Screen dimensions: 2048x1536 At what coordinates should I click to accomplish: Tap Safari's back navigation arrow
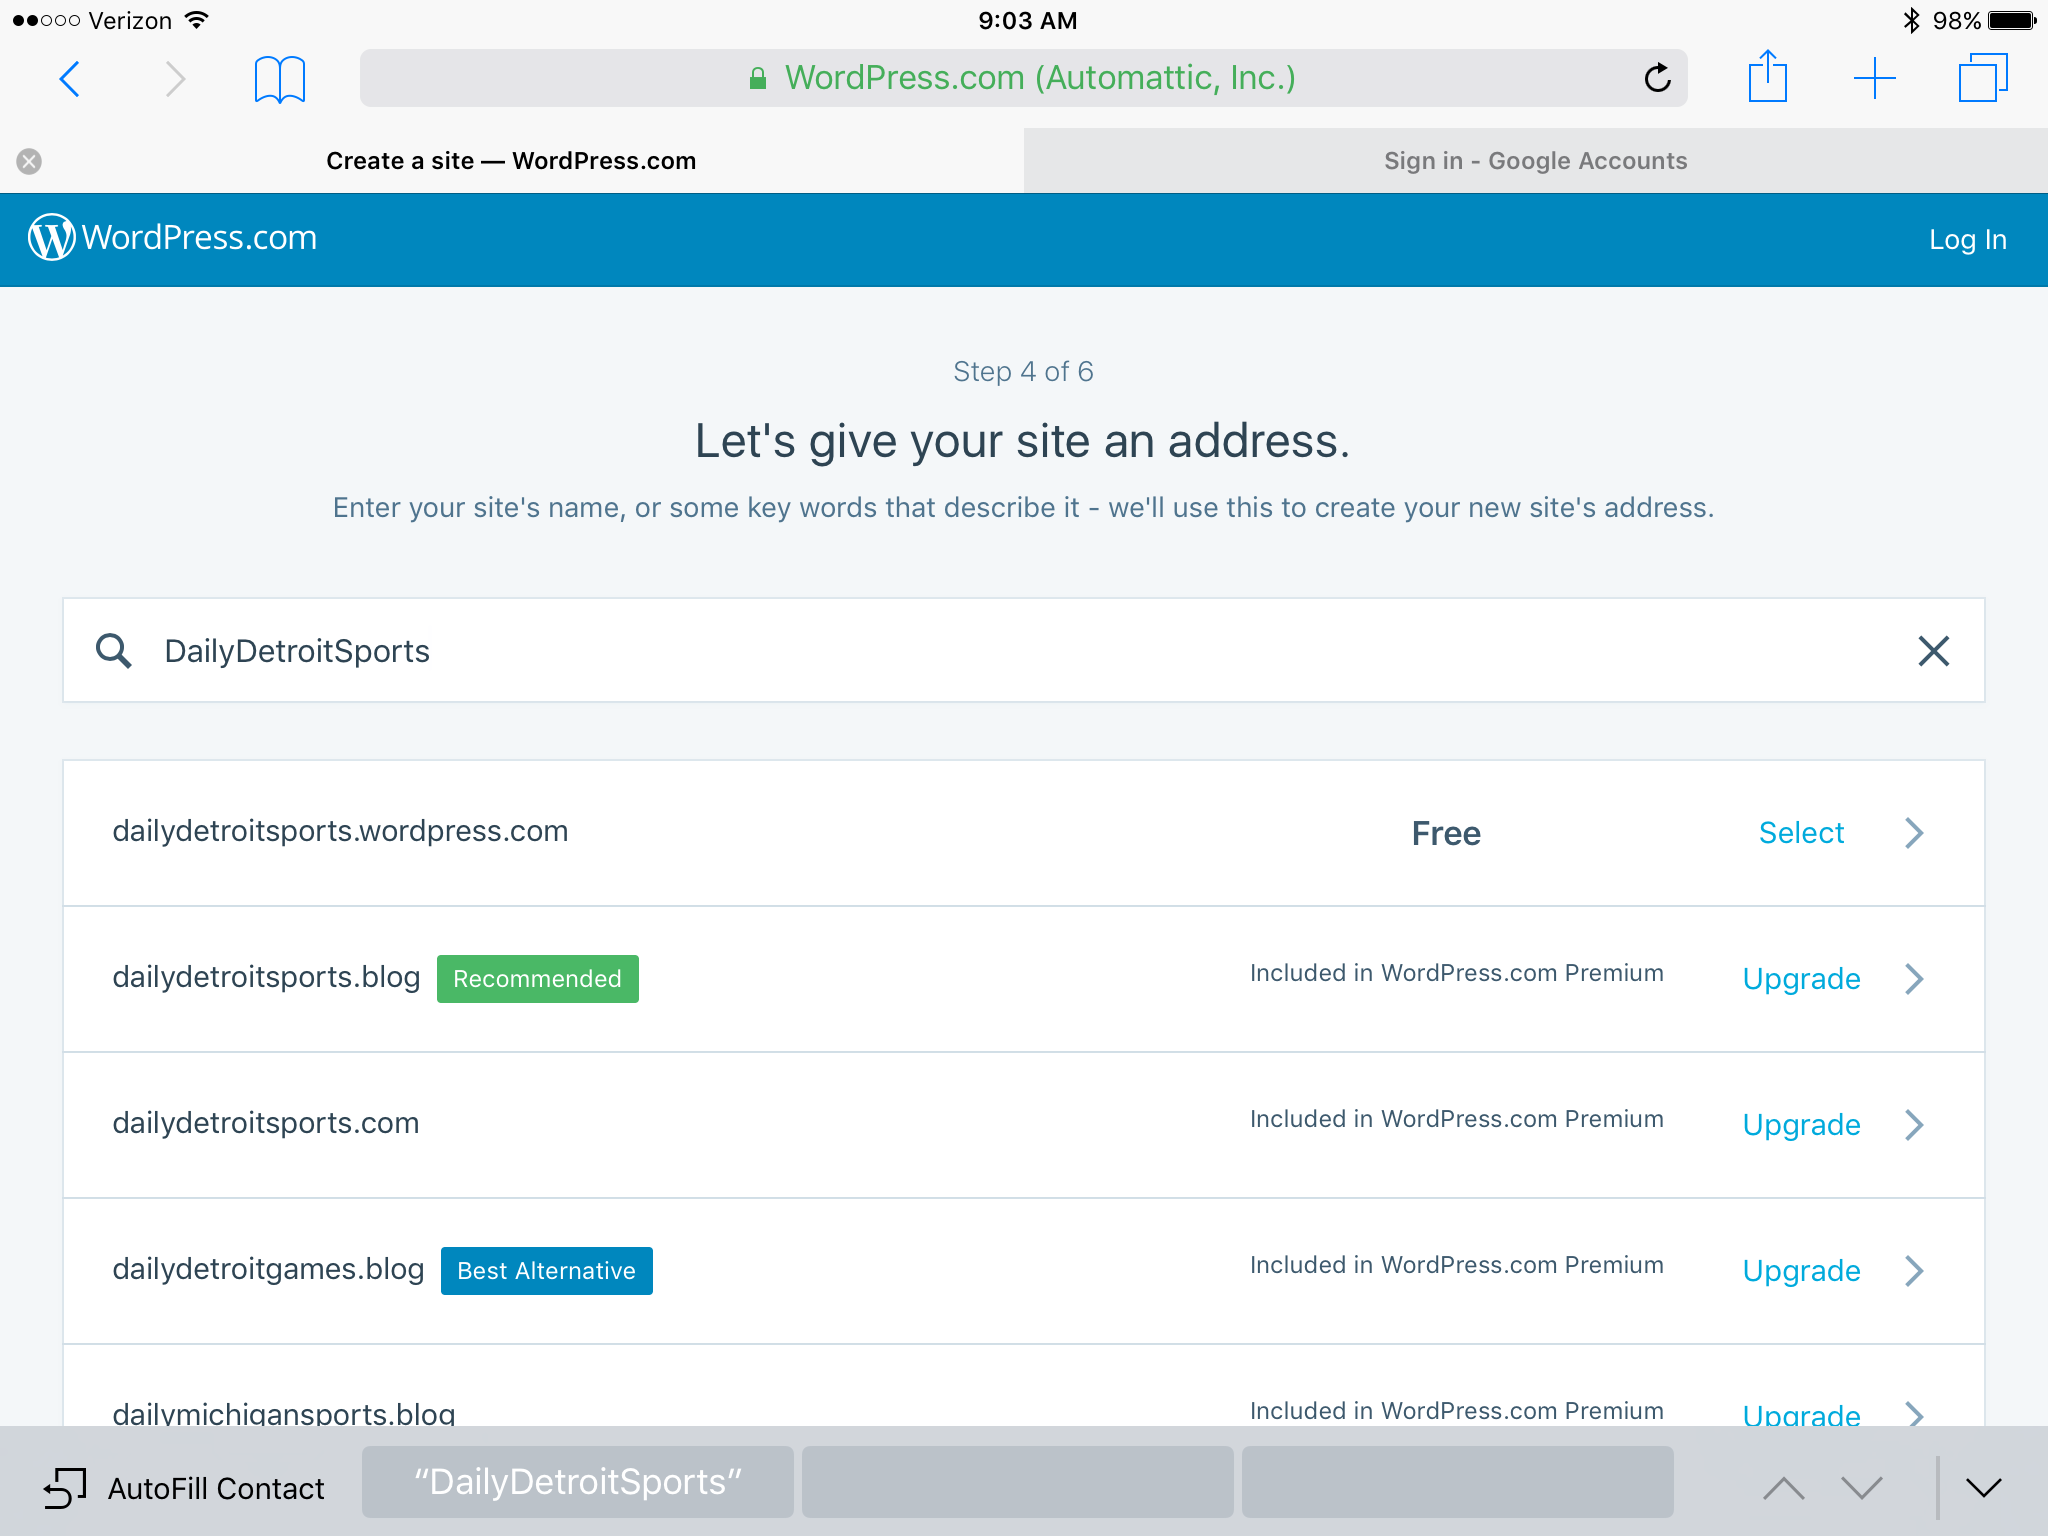(x=70, y=79)
